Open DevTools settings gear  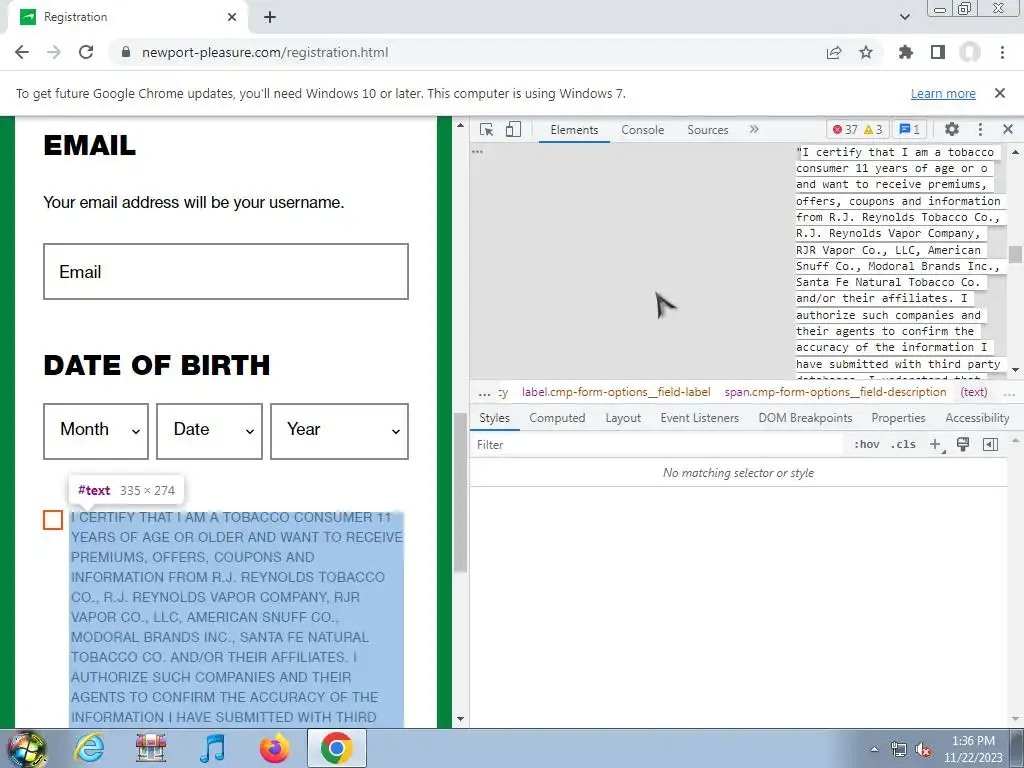(952, 129)
